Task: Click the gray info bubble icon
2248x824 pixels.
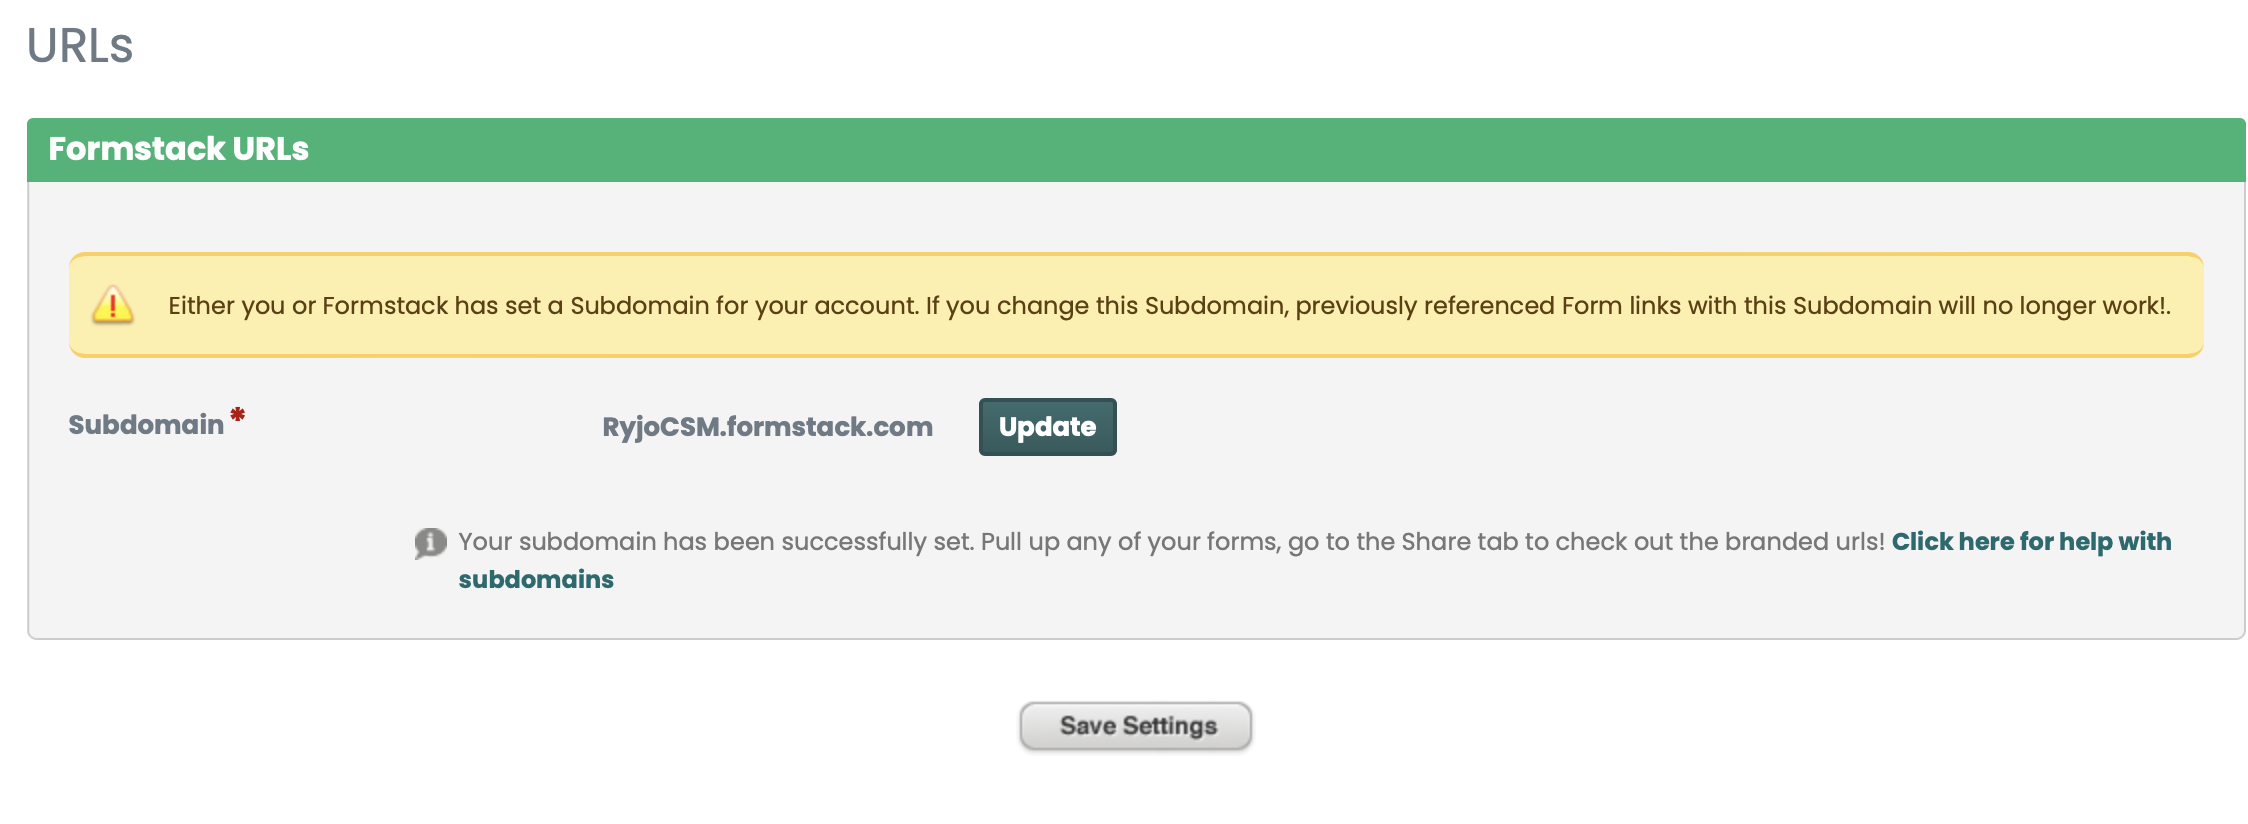Action: (430, 543)
